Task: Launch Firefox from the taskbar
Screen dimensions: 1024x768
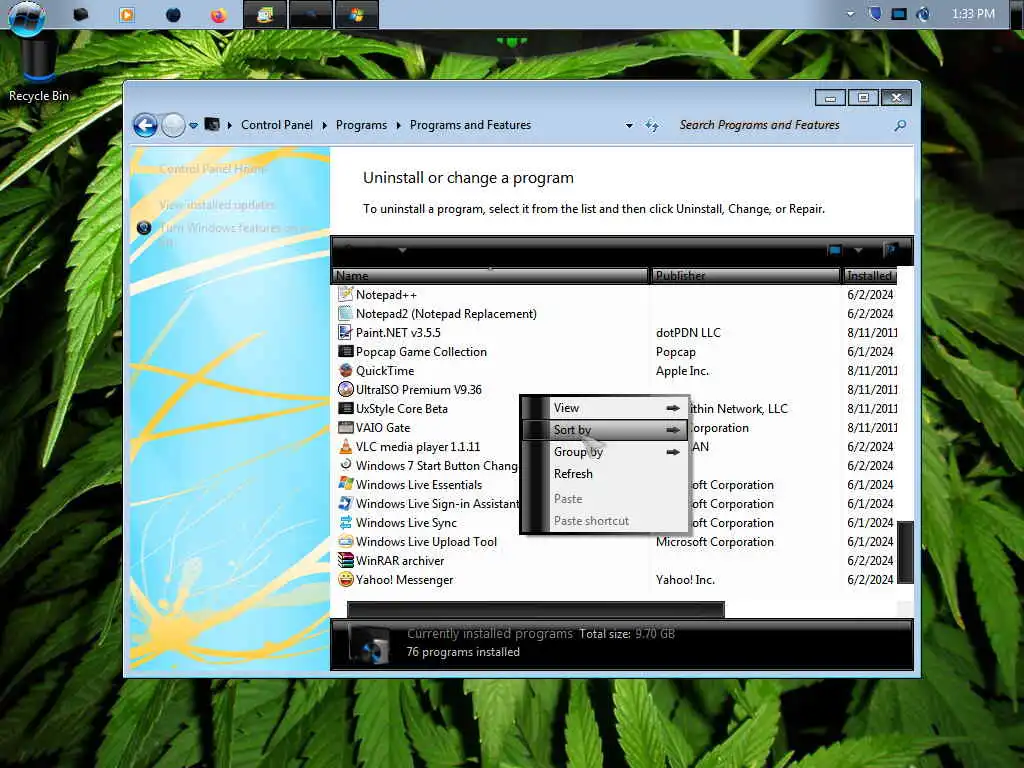Action: point(218,14)
